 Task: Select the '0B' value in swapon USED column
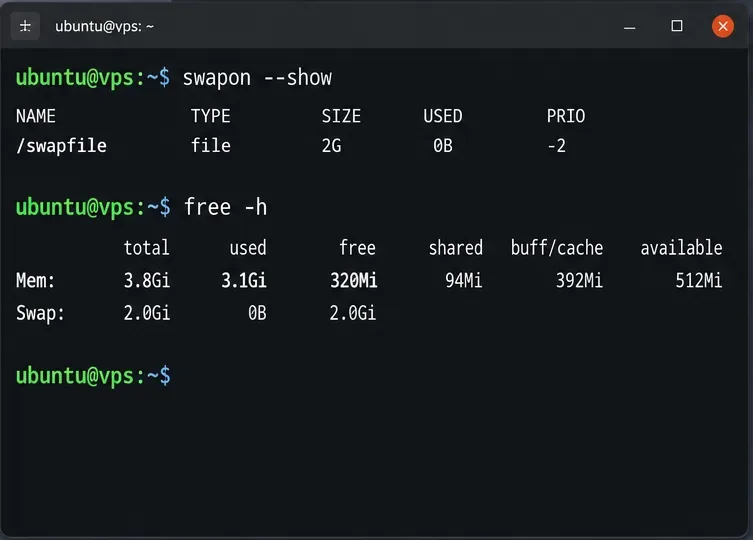pyautogui.click(x=443, y=145)
